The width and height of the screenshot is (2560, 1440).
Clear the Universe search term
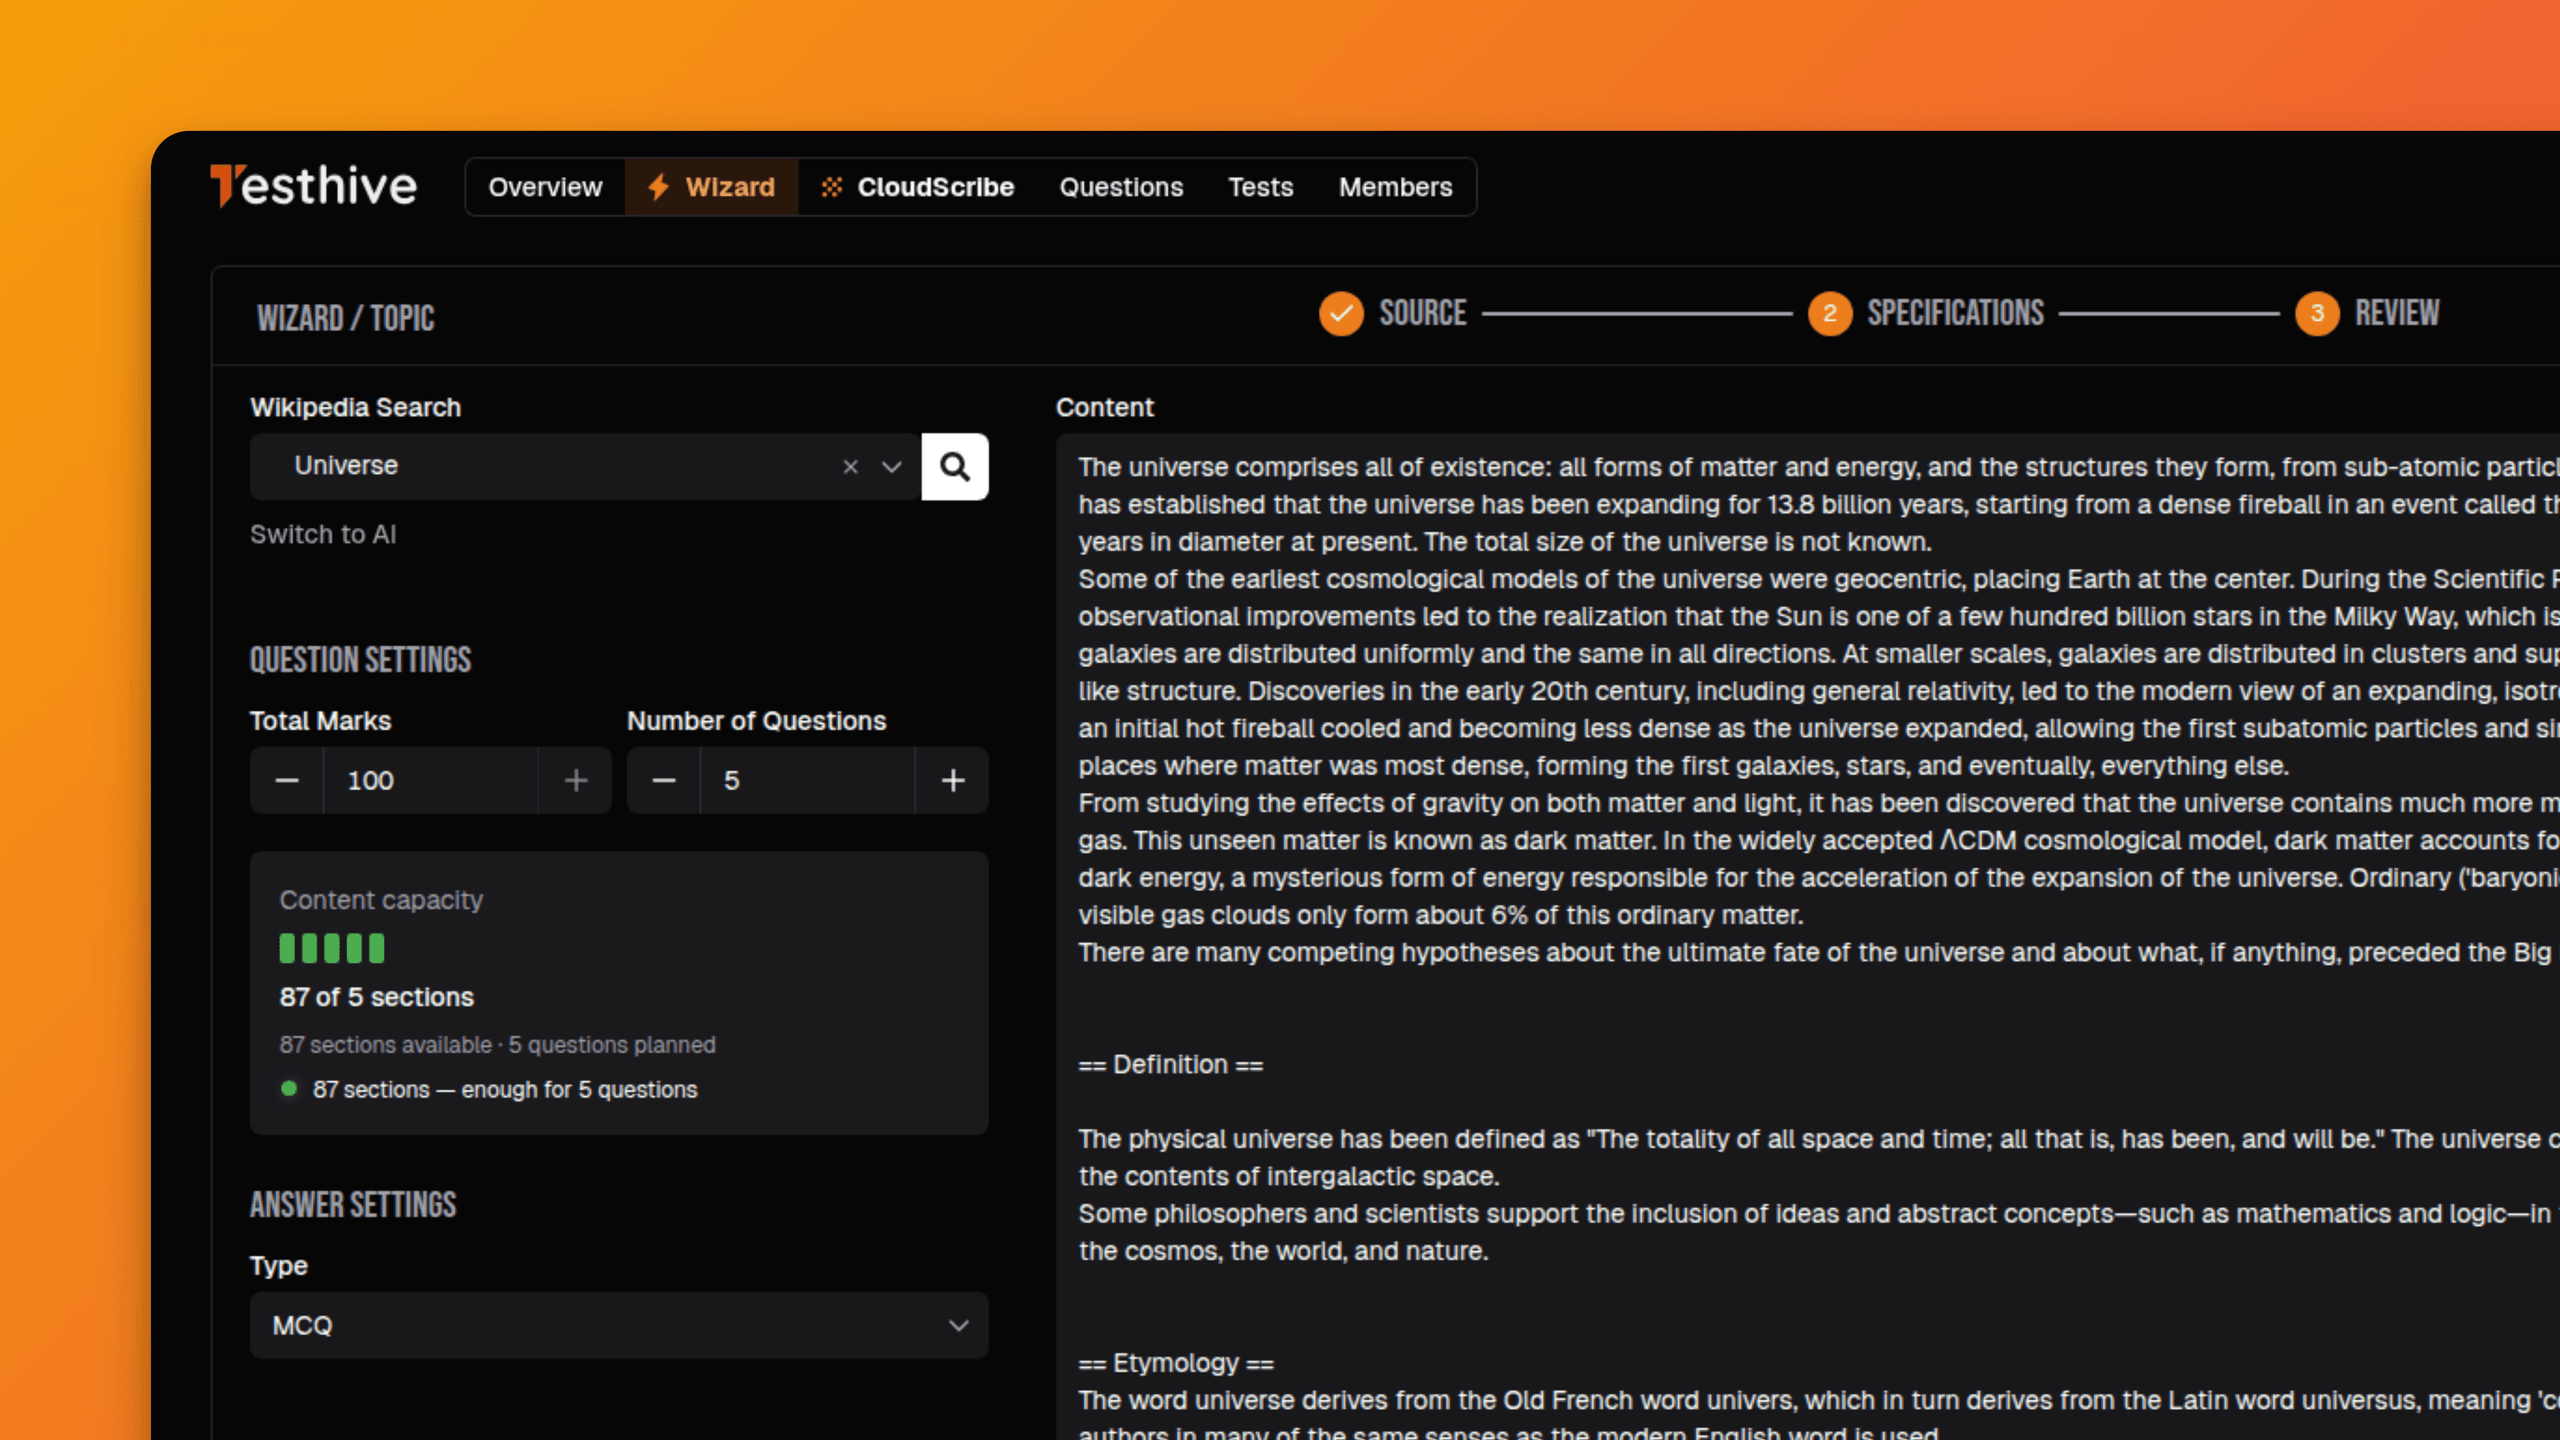850,467
